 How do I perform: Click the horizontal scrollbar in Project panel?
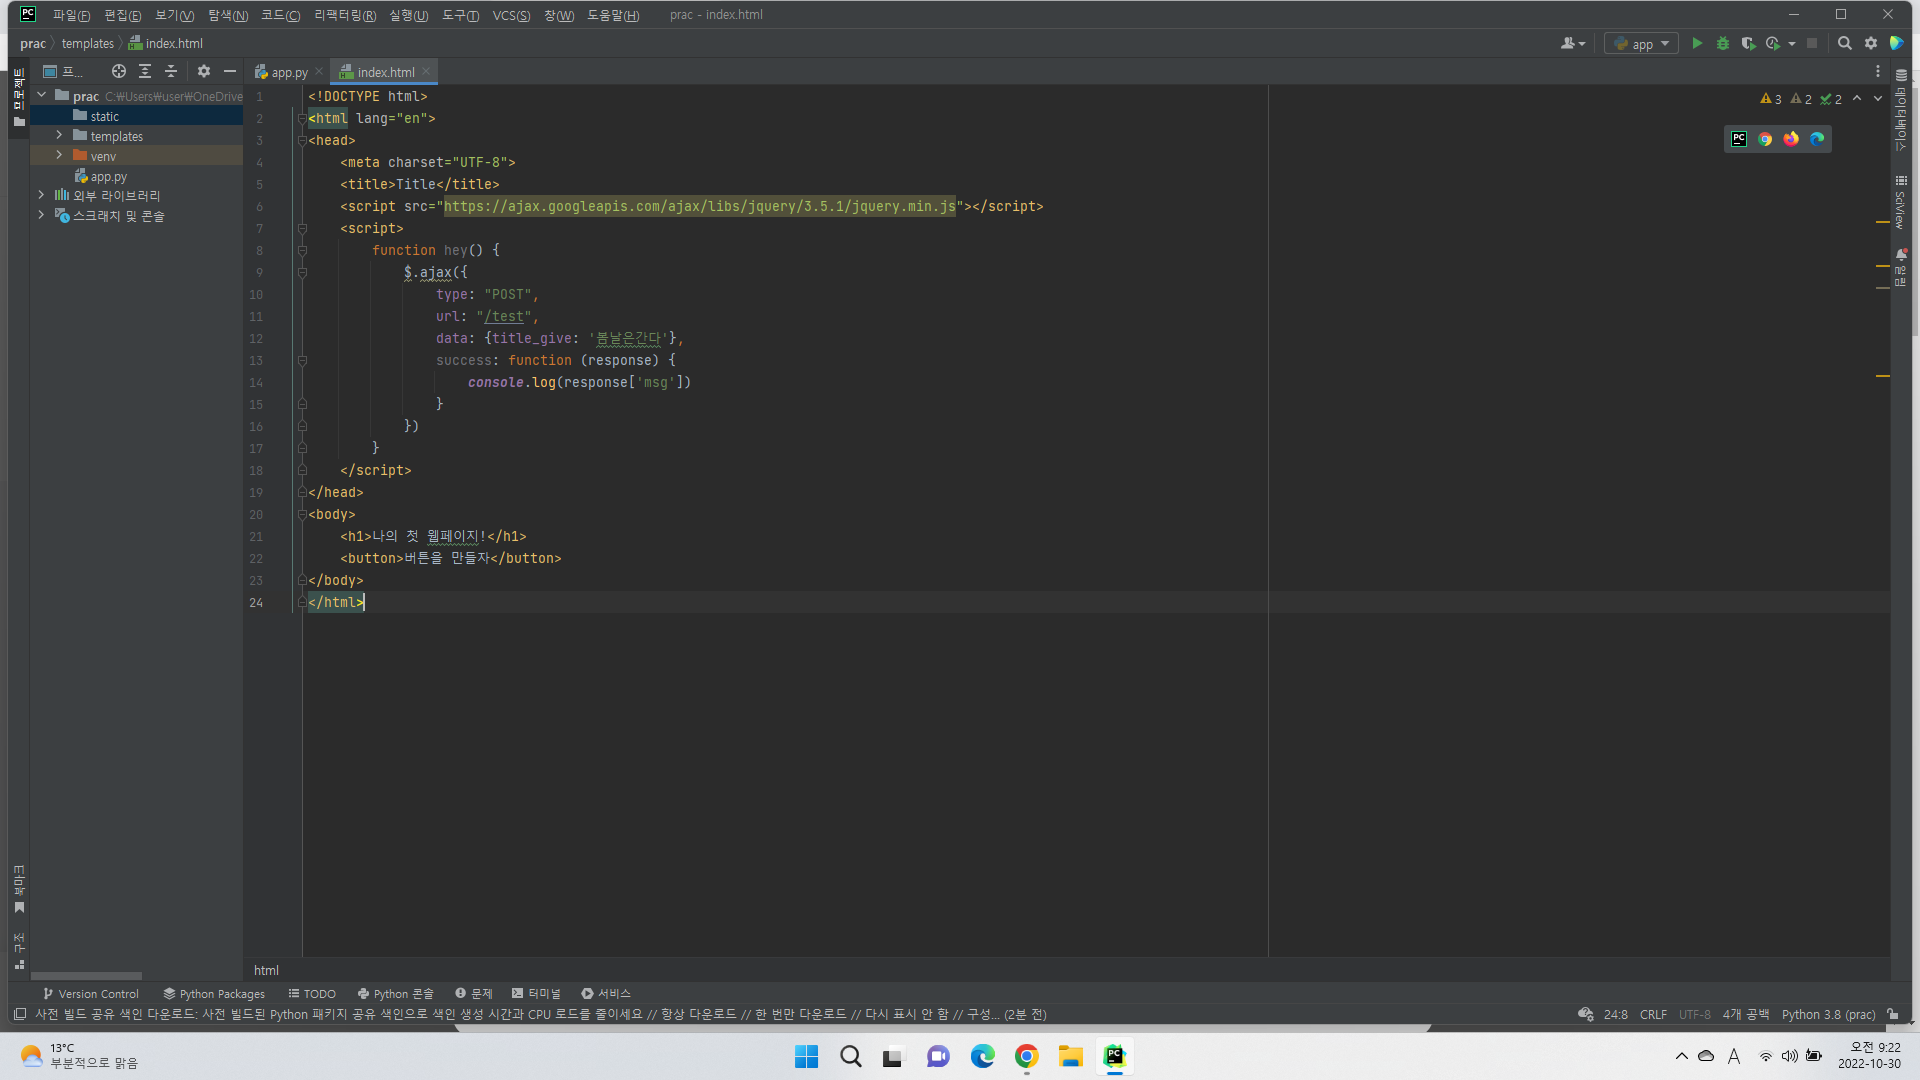click(86, 976)
